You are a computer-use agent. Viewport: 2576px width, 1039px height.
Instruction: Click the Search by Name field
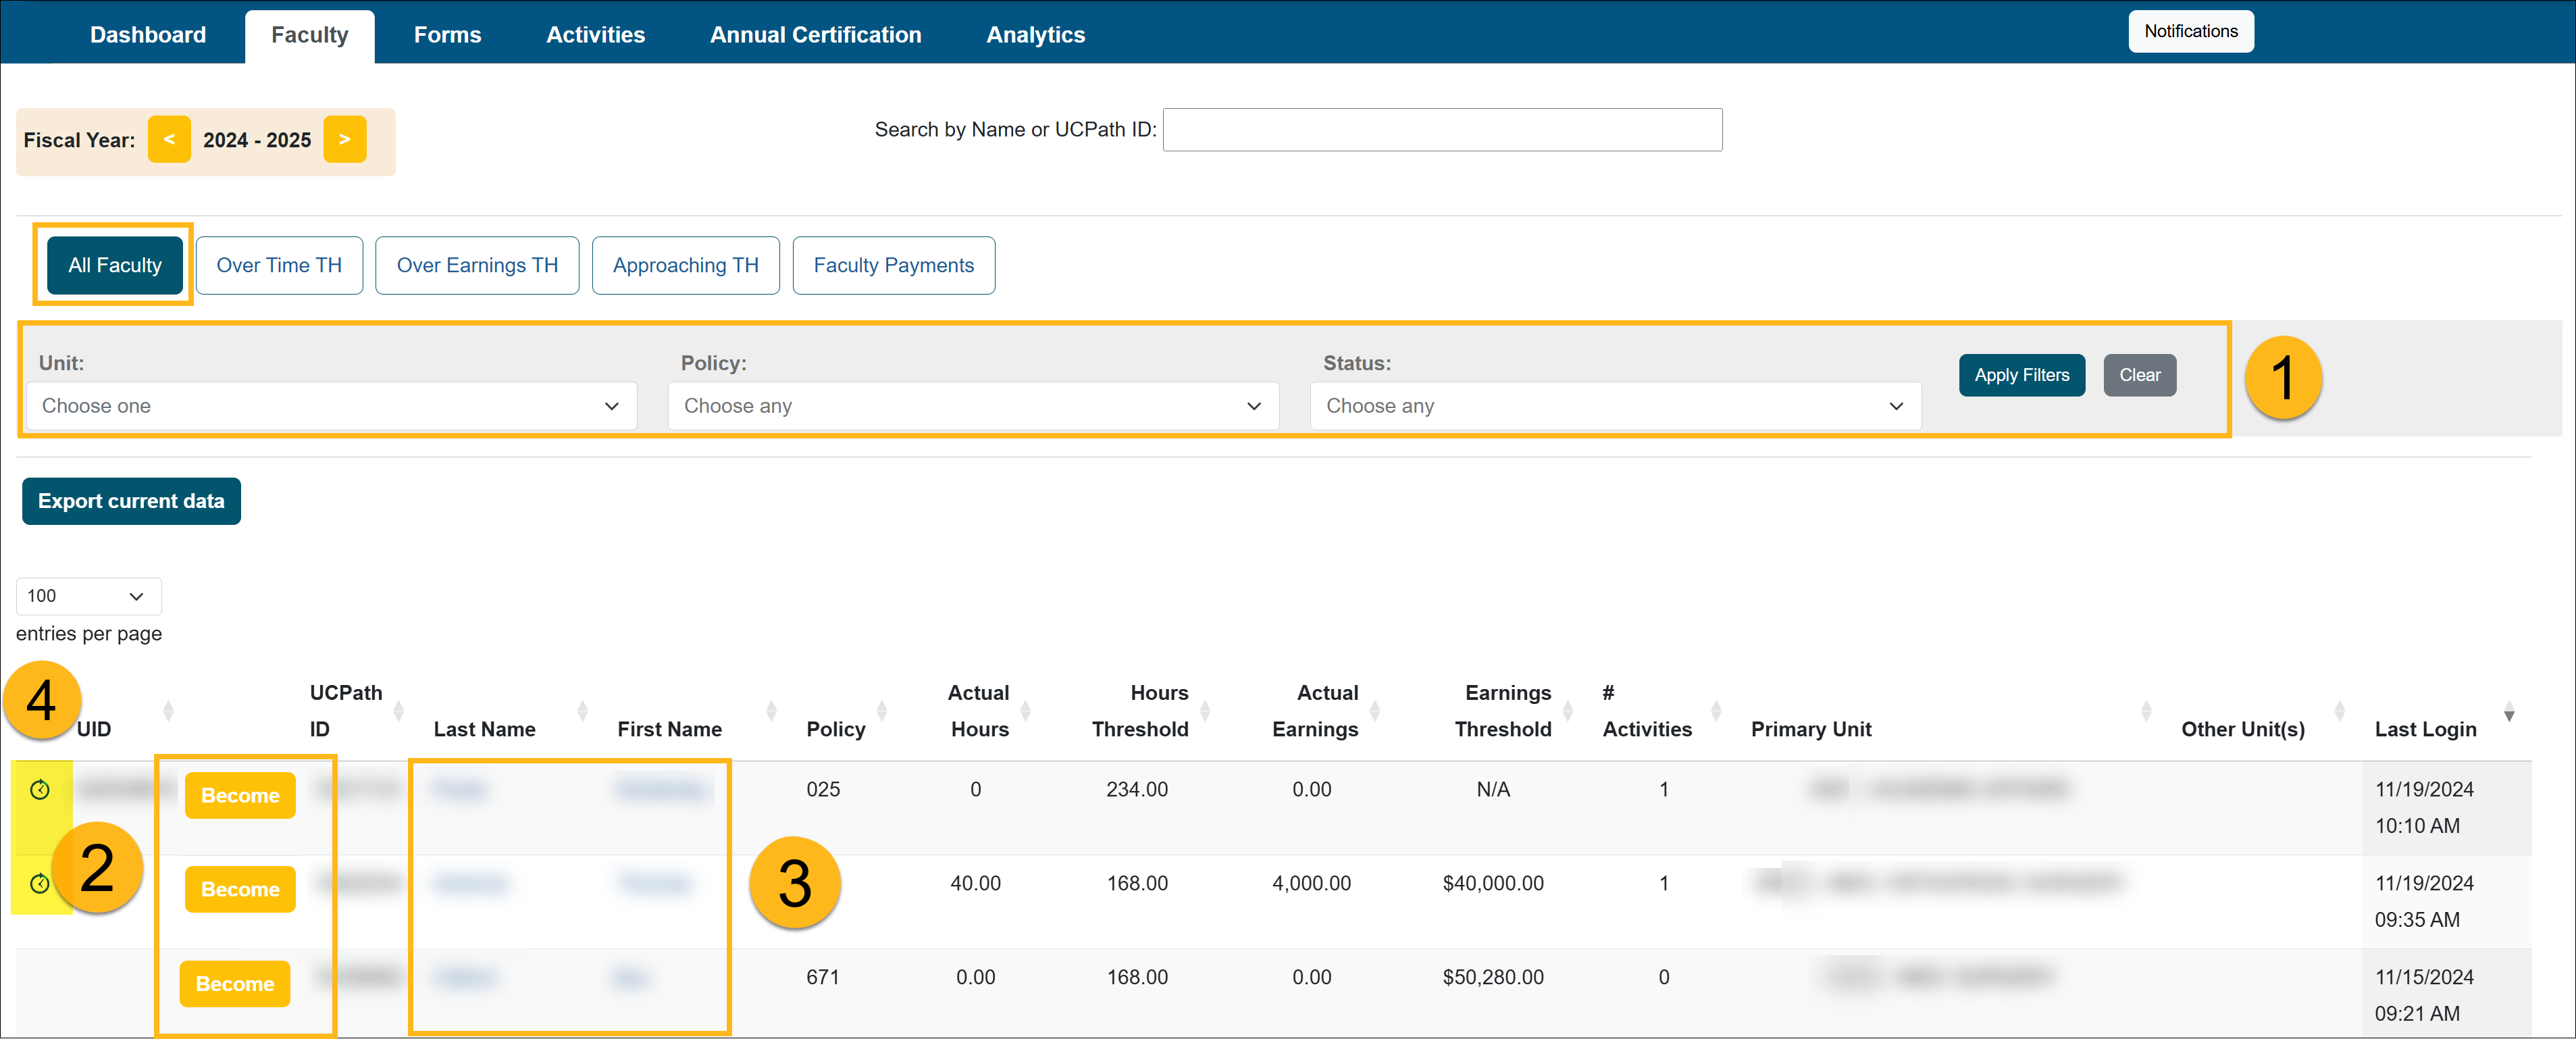1441,130
